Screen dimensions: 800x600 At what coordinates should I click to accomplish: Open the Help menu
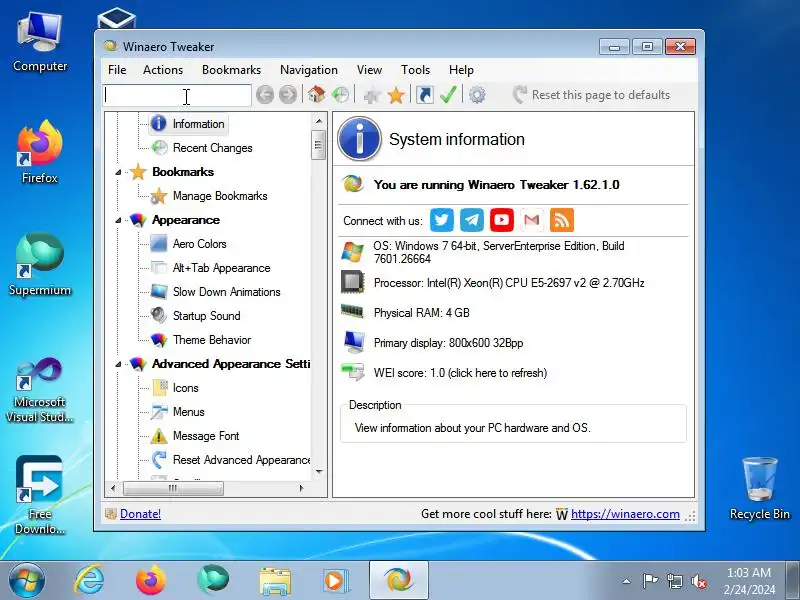click(461, 70)
